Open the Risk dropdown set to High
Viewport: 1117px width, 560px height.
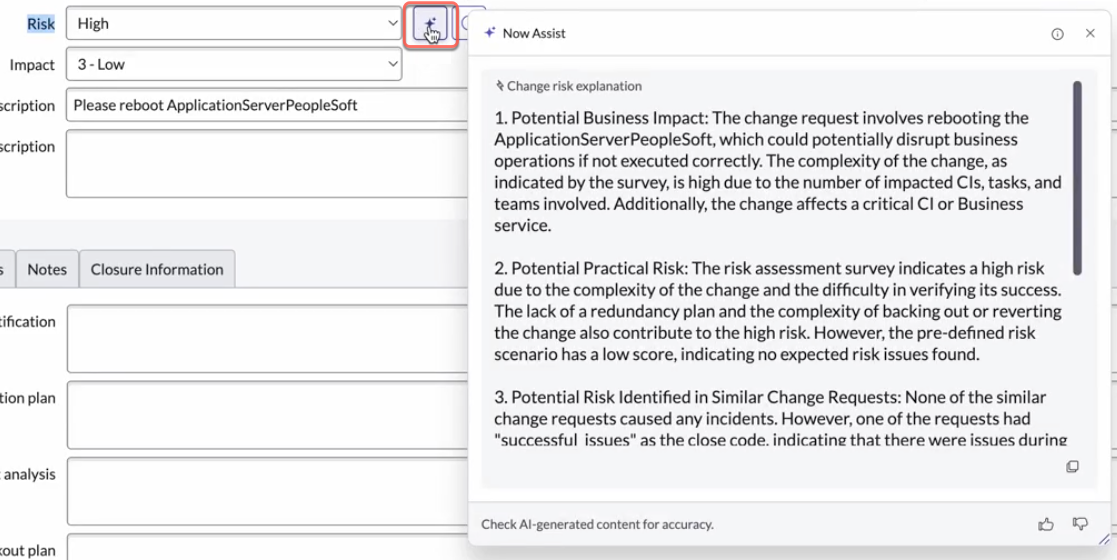point(234,24)
